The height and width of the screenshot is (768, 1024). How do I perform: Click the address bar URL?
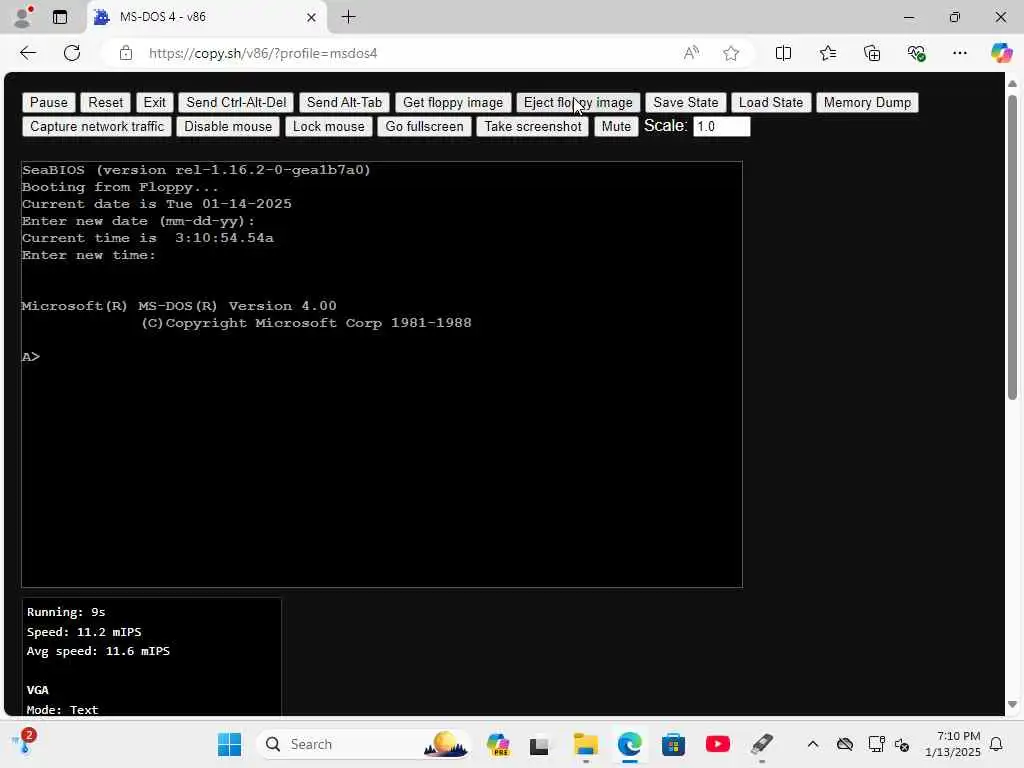(x=263, y=53)
